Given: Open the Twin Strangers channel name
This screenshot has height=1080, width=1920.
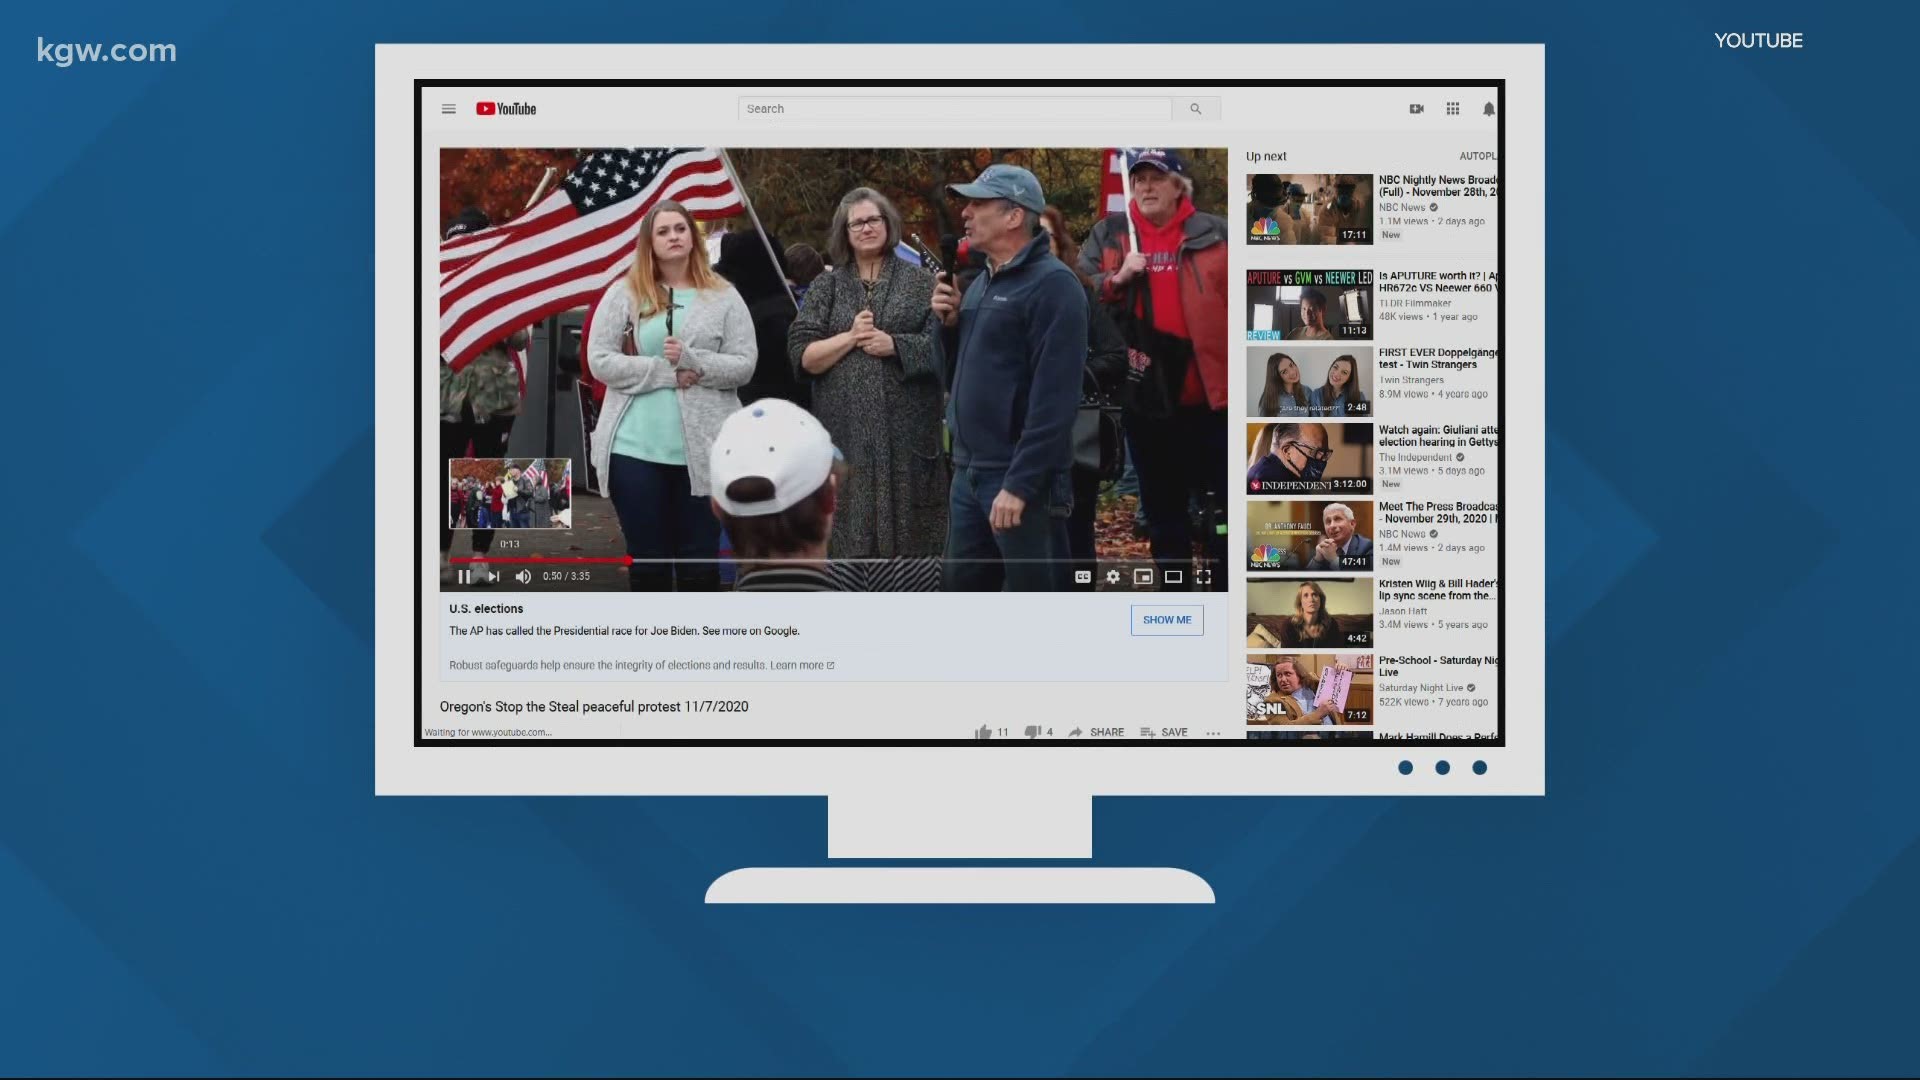Looking at the screenshot, I should [x=1411, y=381].
